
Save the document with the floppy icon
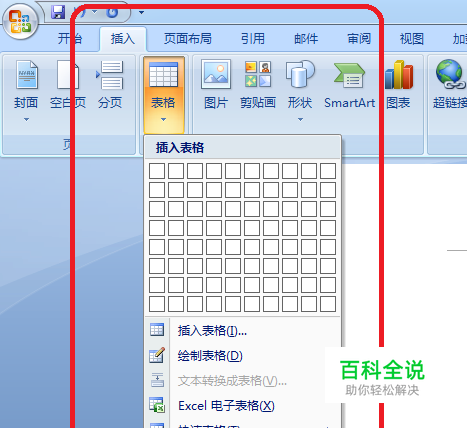coord(58,12)
